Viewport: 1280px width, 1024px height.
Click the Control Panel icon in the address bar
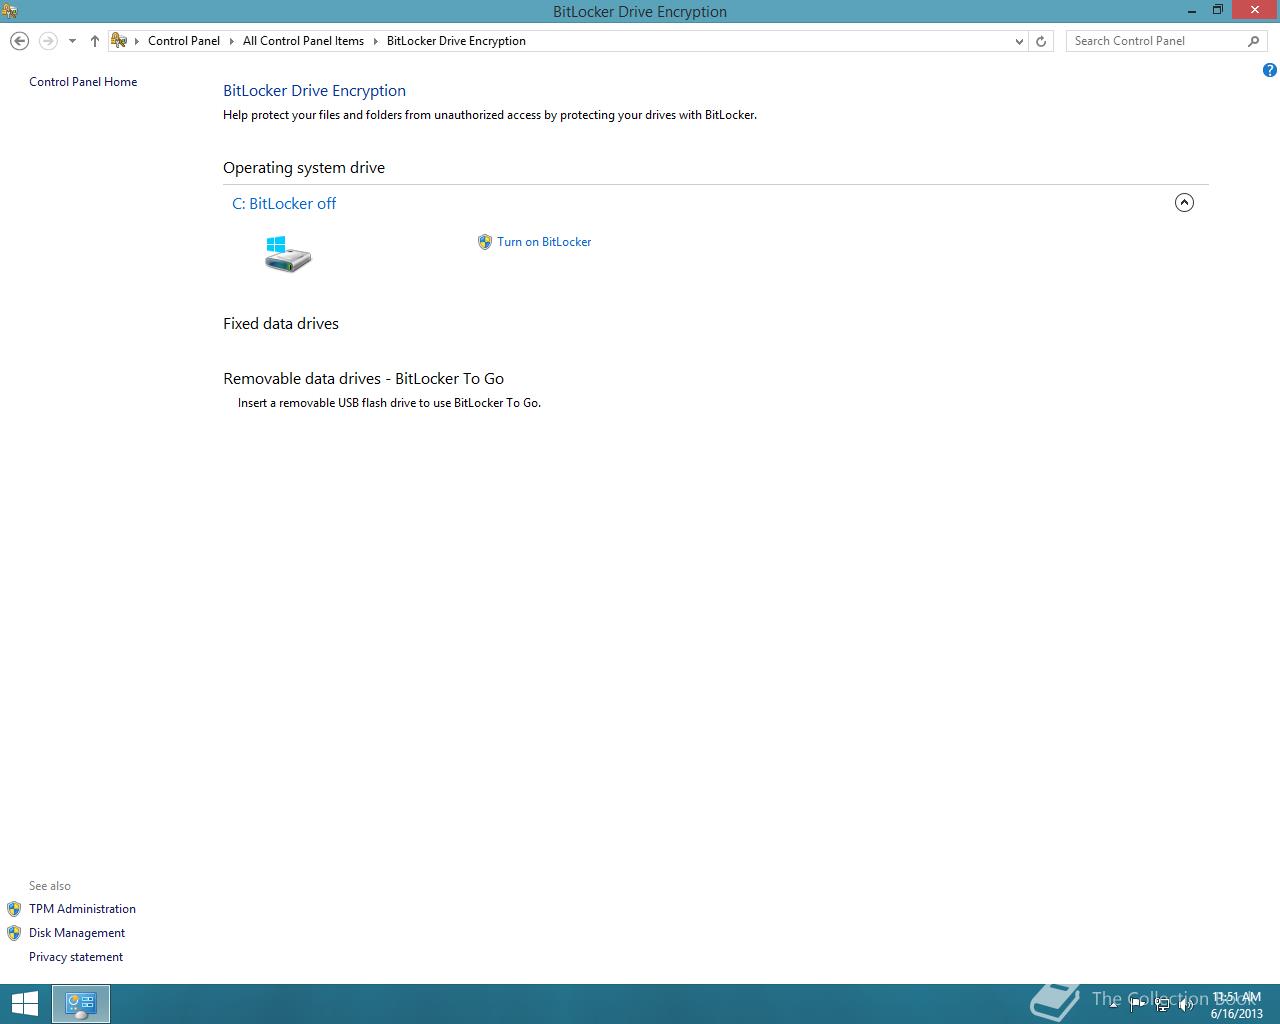click(x=119, y=41)
